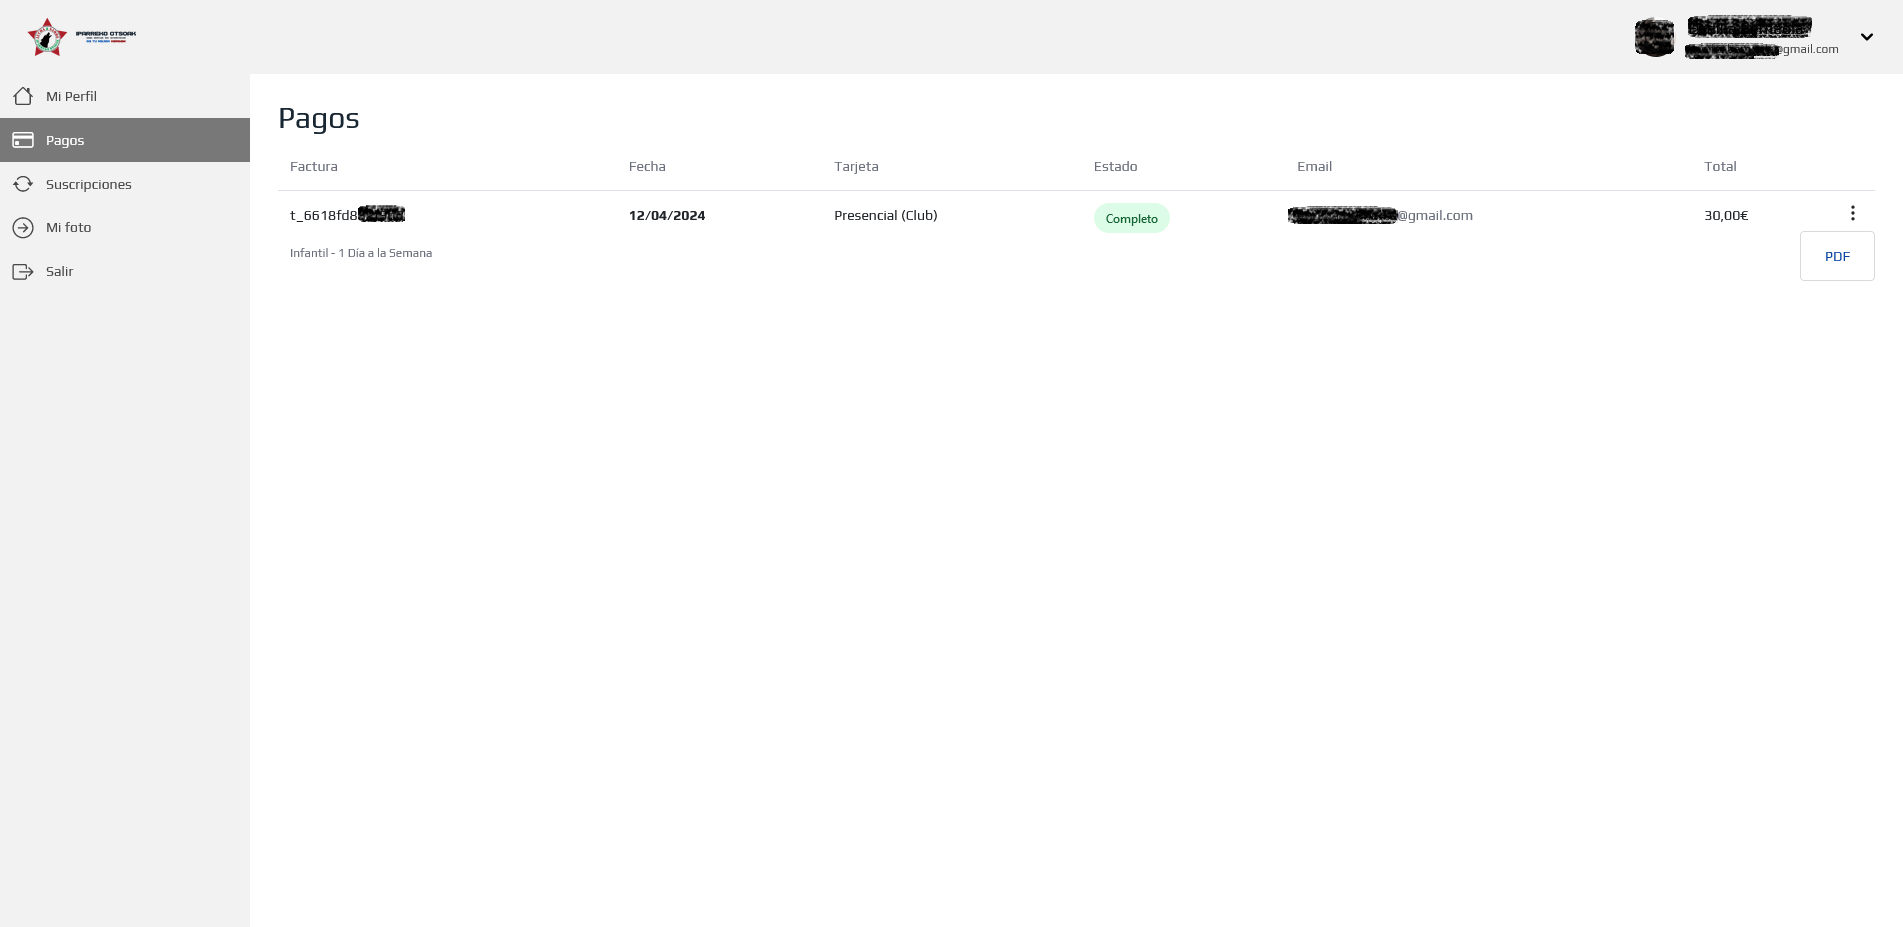Viewport: 1903px width, 927px height.
Task: Sort by the Fecha column header
Action: click(x=647, y=167)
